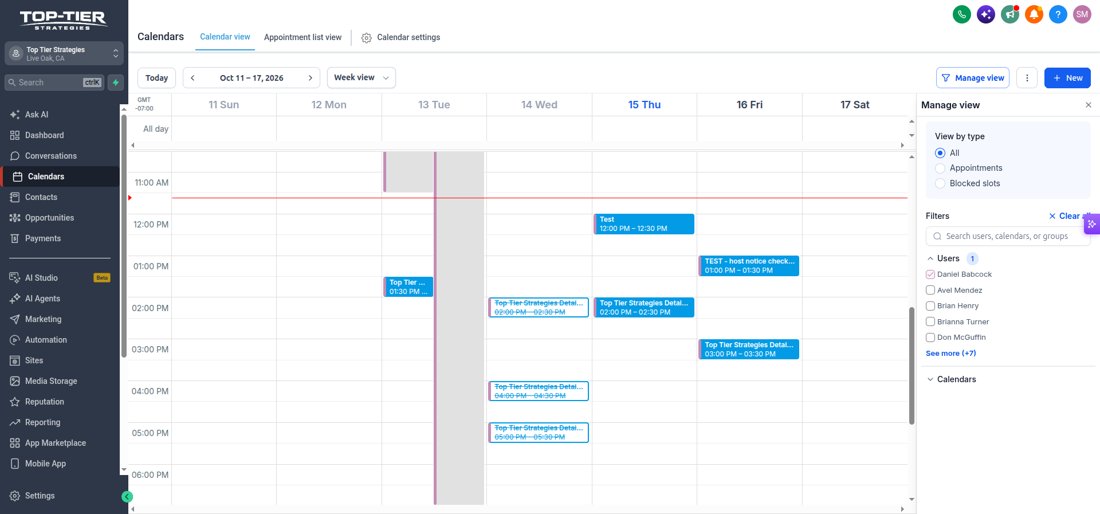Click the 15 Thu day header
The image size is (1100, 514).
[644, 105]
